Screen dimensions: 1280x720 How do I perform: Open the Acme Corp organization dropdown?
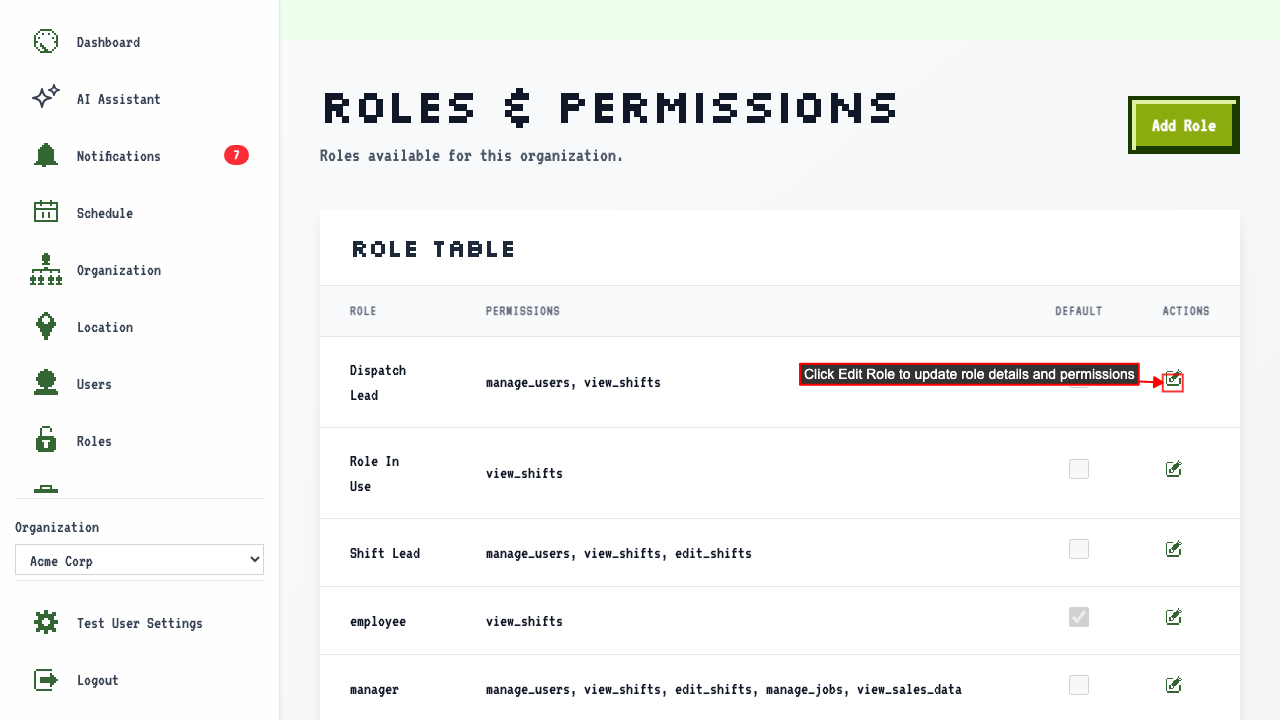pos(139,560)
